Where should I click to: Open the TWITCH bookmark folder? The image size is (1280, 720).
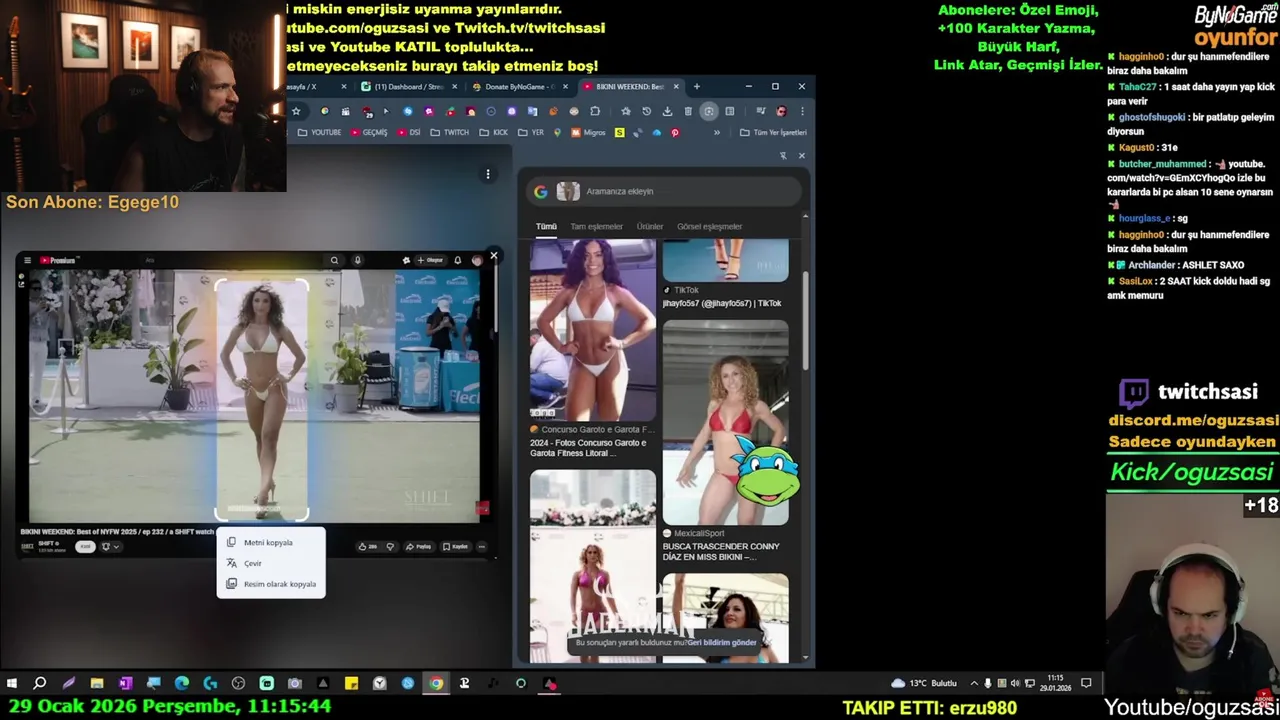click(x=450, y=132)
